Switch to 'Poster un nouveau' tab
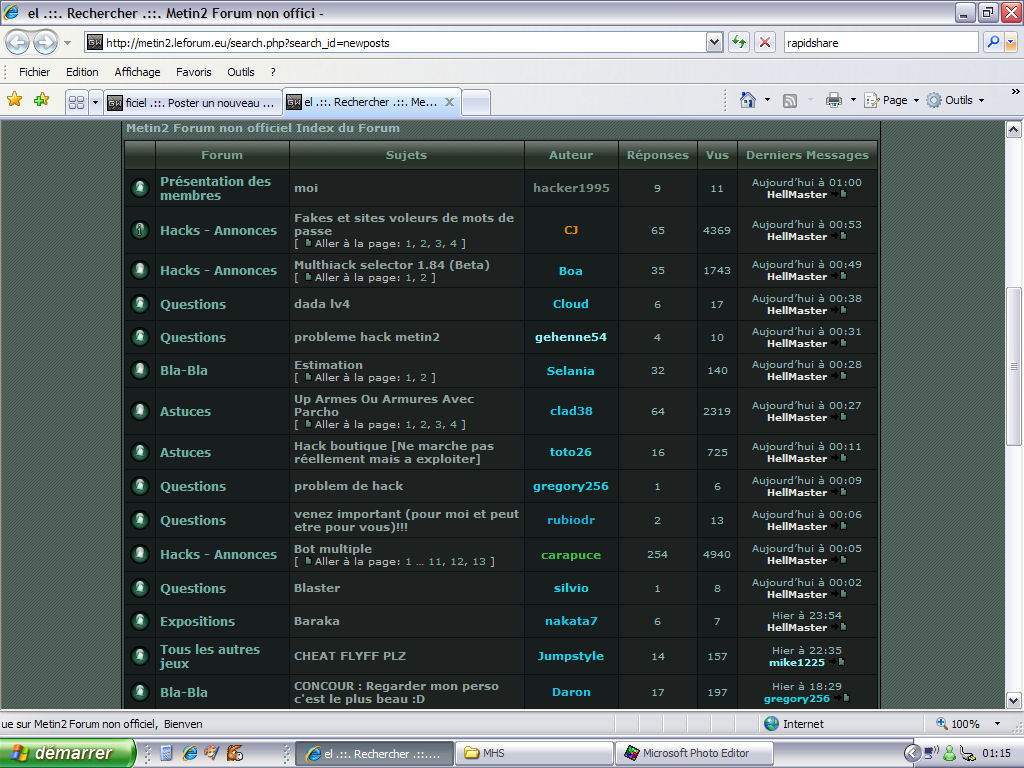 pyautogui.click(x=193, y=103)
